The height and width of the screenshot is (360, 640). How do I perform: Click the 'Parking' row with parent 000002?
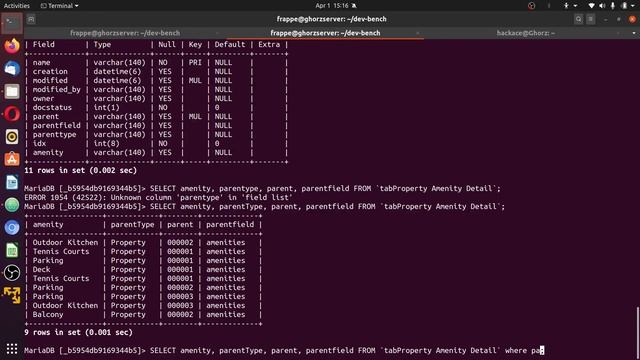142,288
